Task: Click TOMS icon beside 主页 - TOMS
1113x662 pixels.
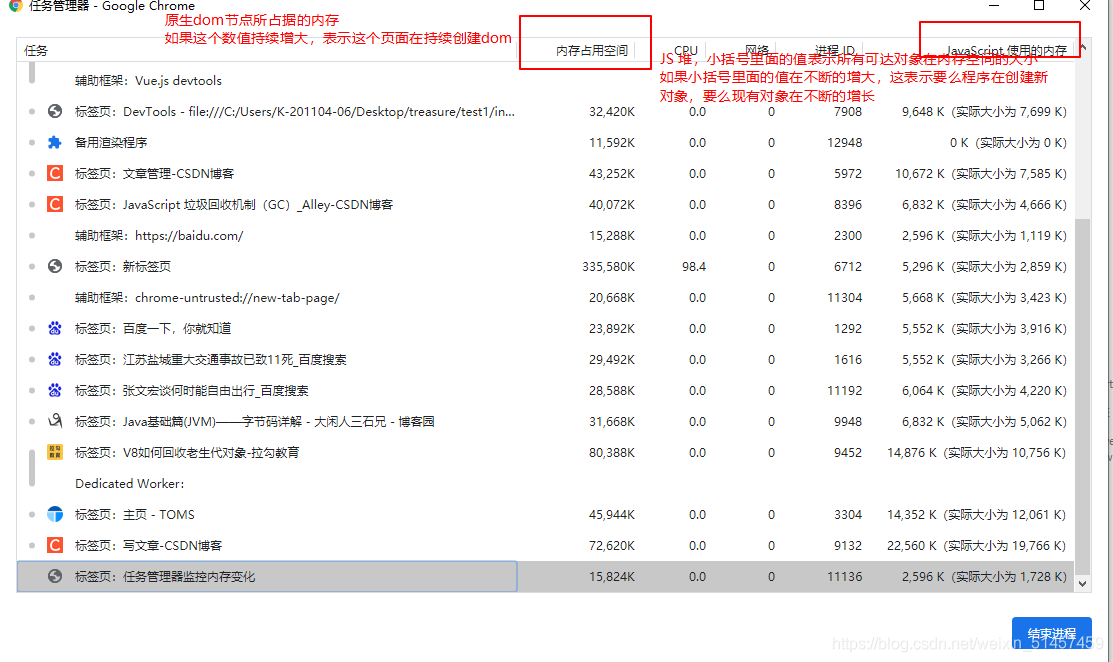Action: tap(55, 514)
